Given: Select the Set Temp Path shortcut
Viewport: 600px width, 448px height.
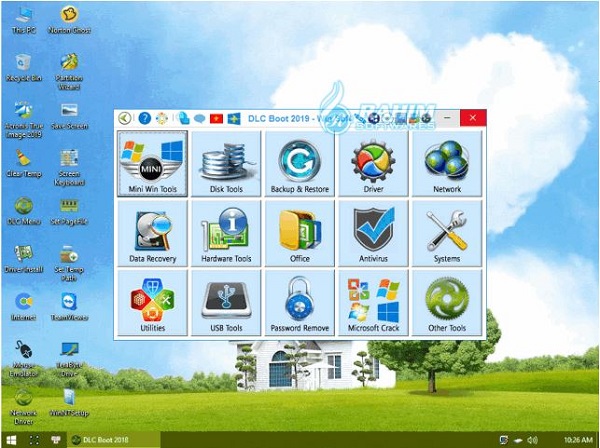Looking at the screenshot, I should click(69, 264).
